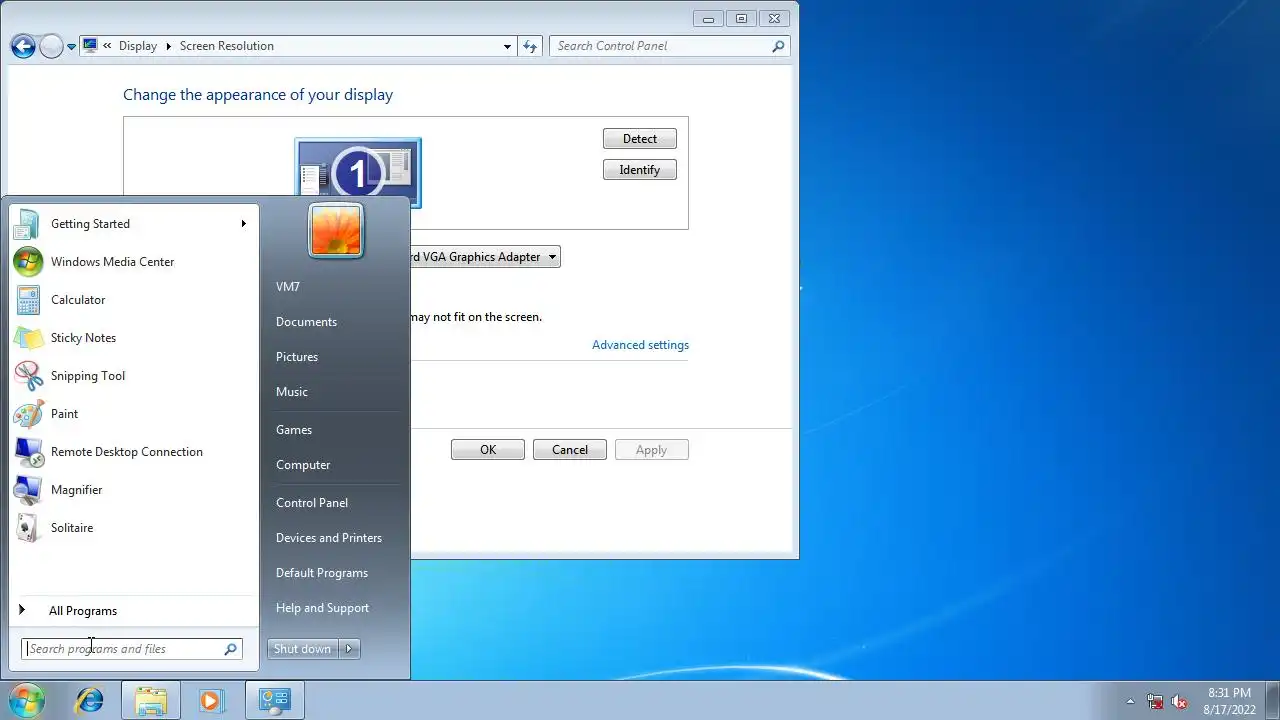1280x720 pixels.
Task: Click the Start menu search magnifier icon
Action: click(x=230, y=649)
